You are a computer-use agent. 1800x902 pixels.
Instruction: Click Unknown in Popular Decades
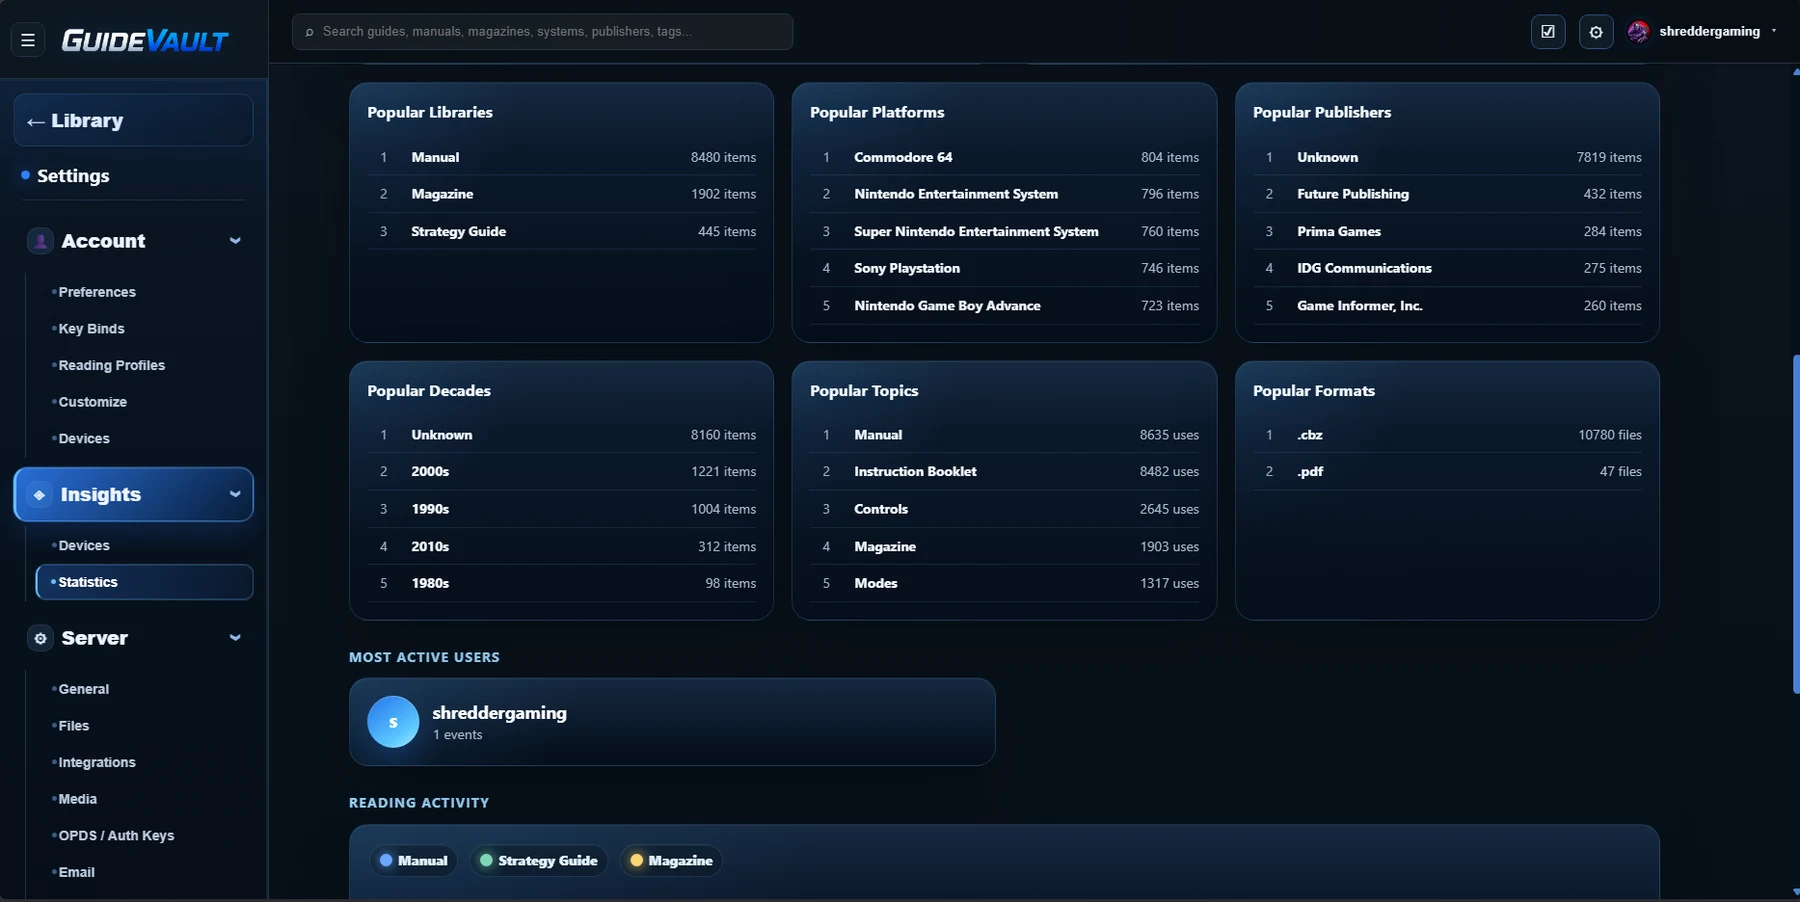561,435
